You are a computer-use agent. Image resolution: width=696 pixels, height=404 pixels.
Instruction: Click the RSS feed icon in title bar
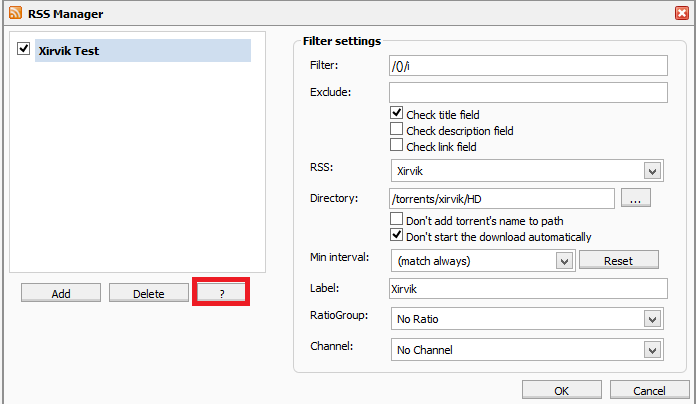point(16,13)
